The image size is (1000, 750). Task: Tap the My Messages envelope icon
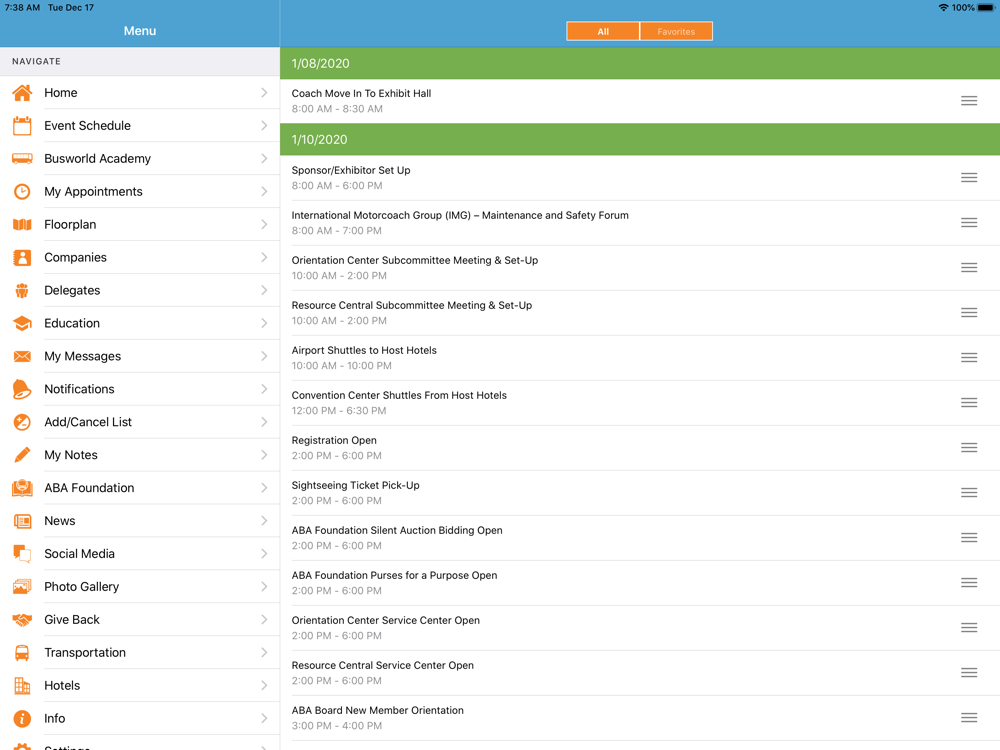(22, 357)
